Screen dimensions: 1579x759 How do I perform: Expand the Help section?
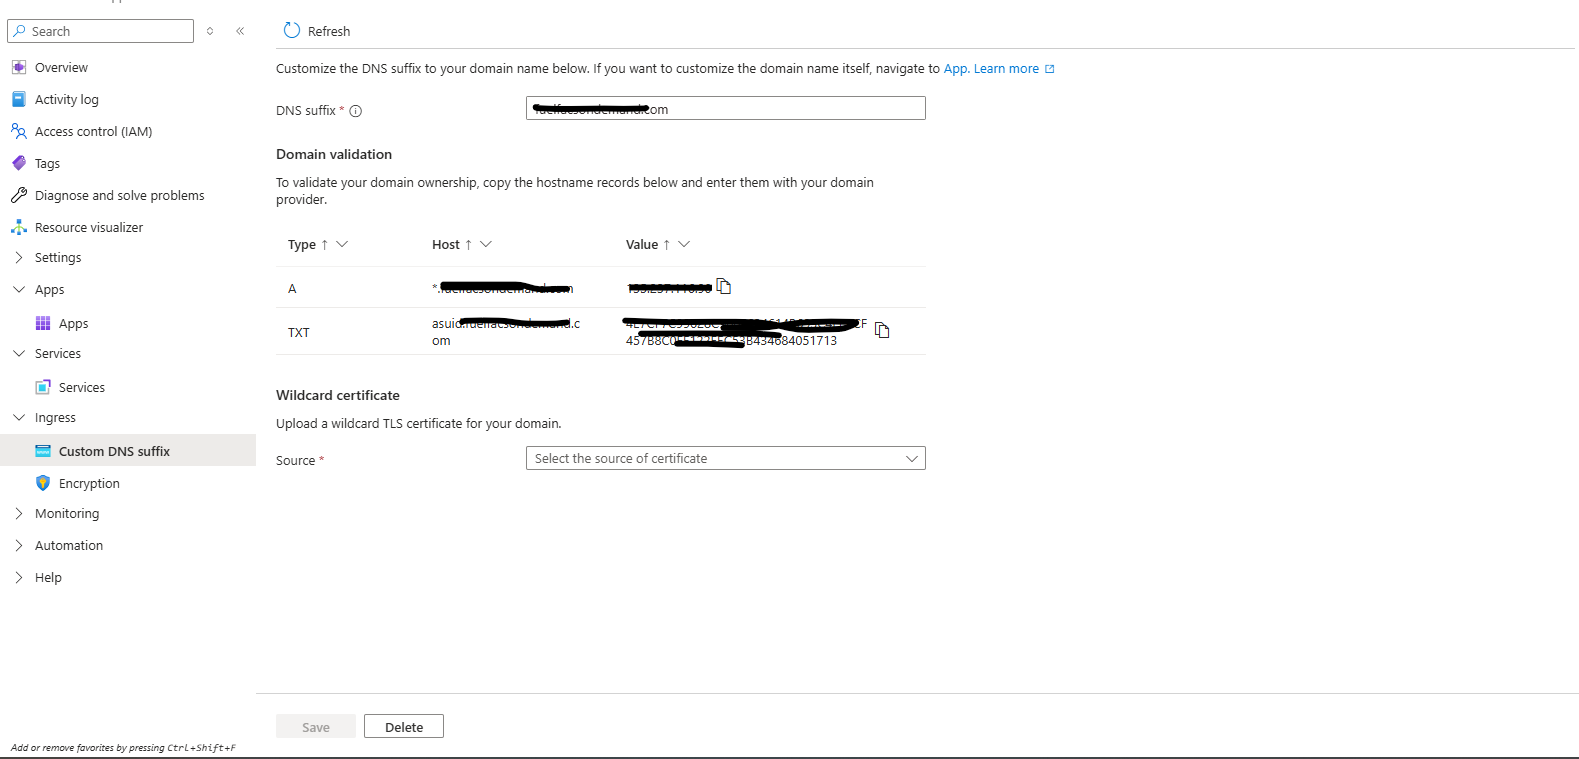pyautogui.click(x=19, y=577)
